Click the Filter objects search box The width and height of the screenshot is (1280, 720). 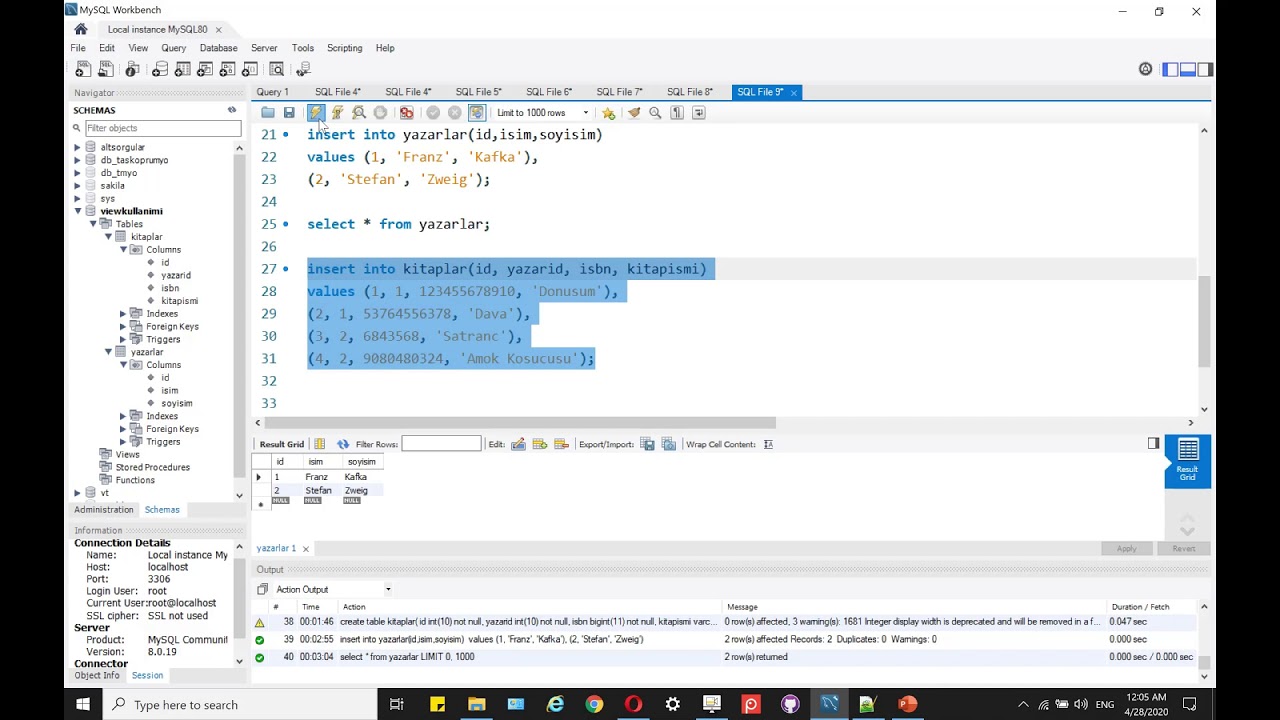click(x=162, y=128)
